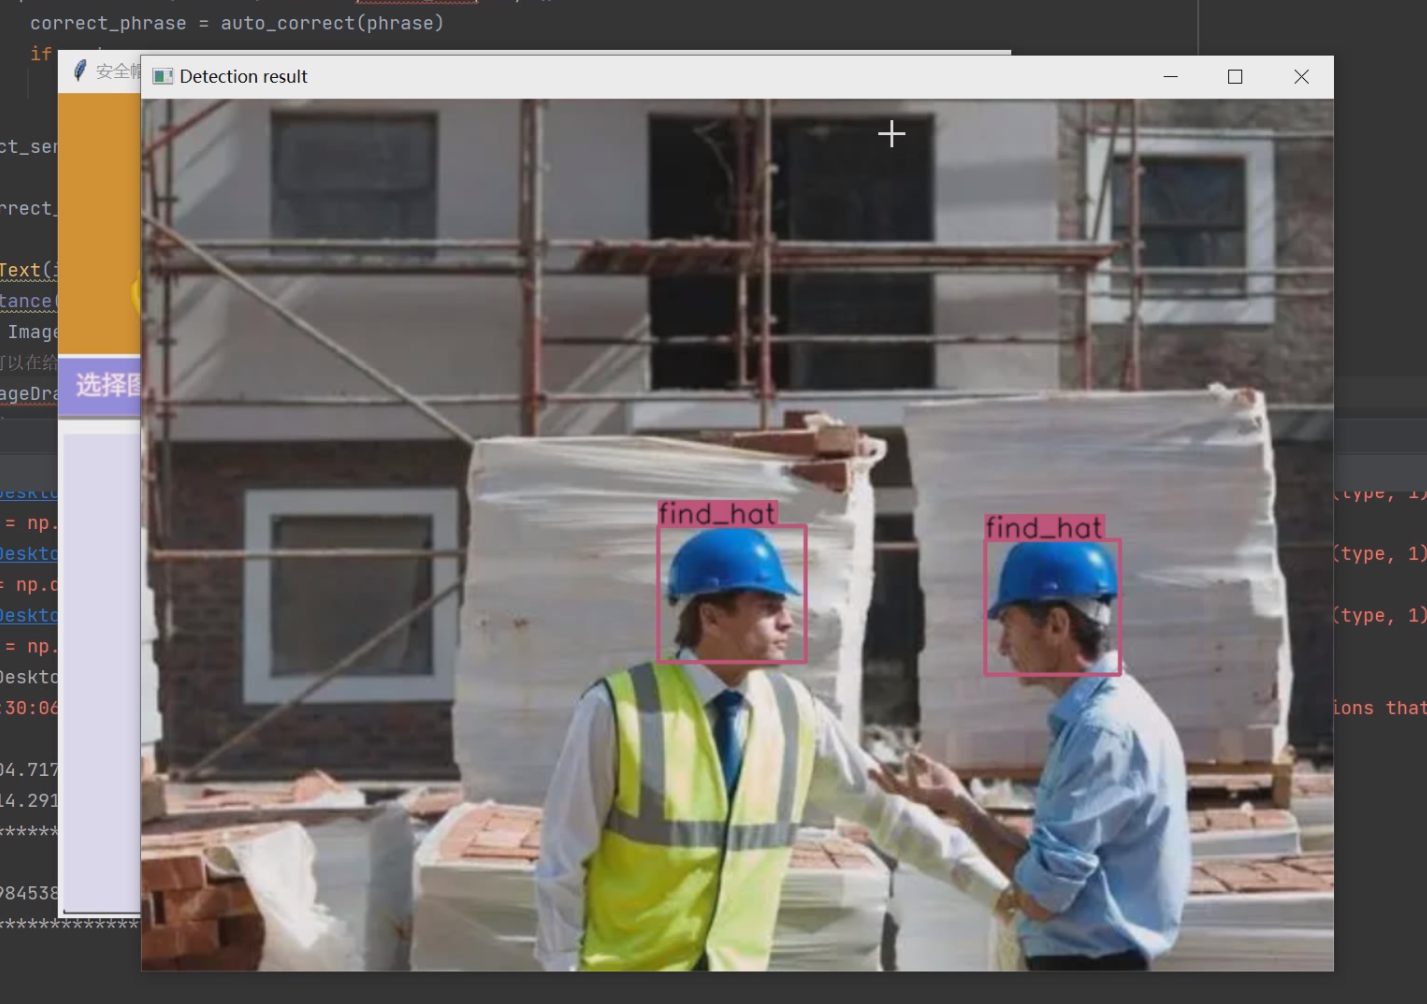This screenshot has width=1427, height=1004.
Task: Maximize the Detection result window
Action: pos(1235,77)
